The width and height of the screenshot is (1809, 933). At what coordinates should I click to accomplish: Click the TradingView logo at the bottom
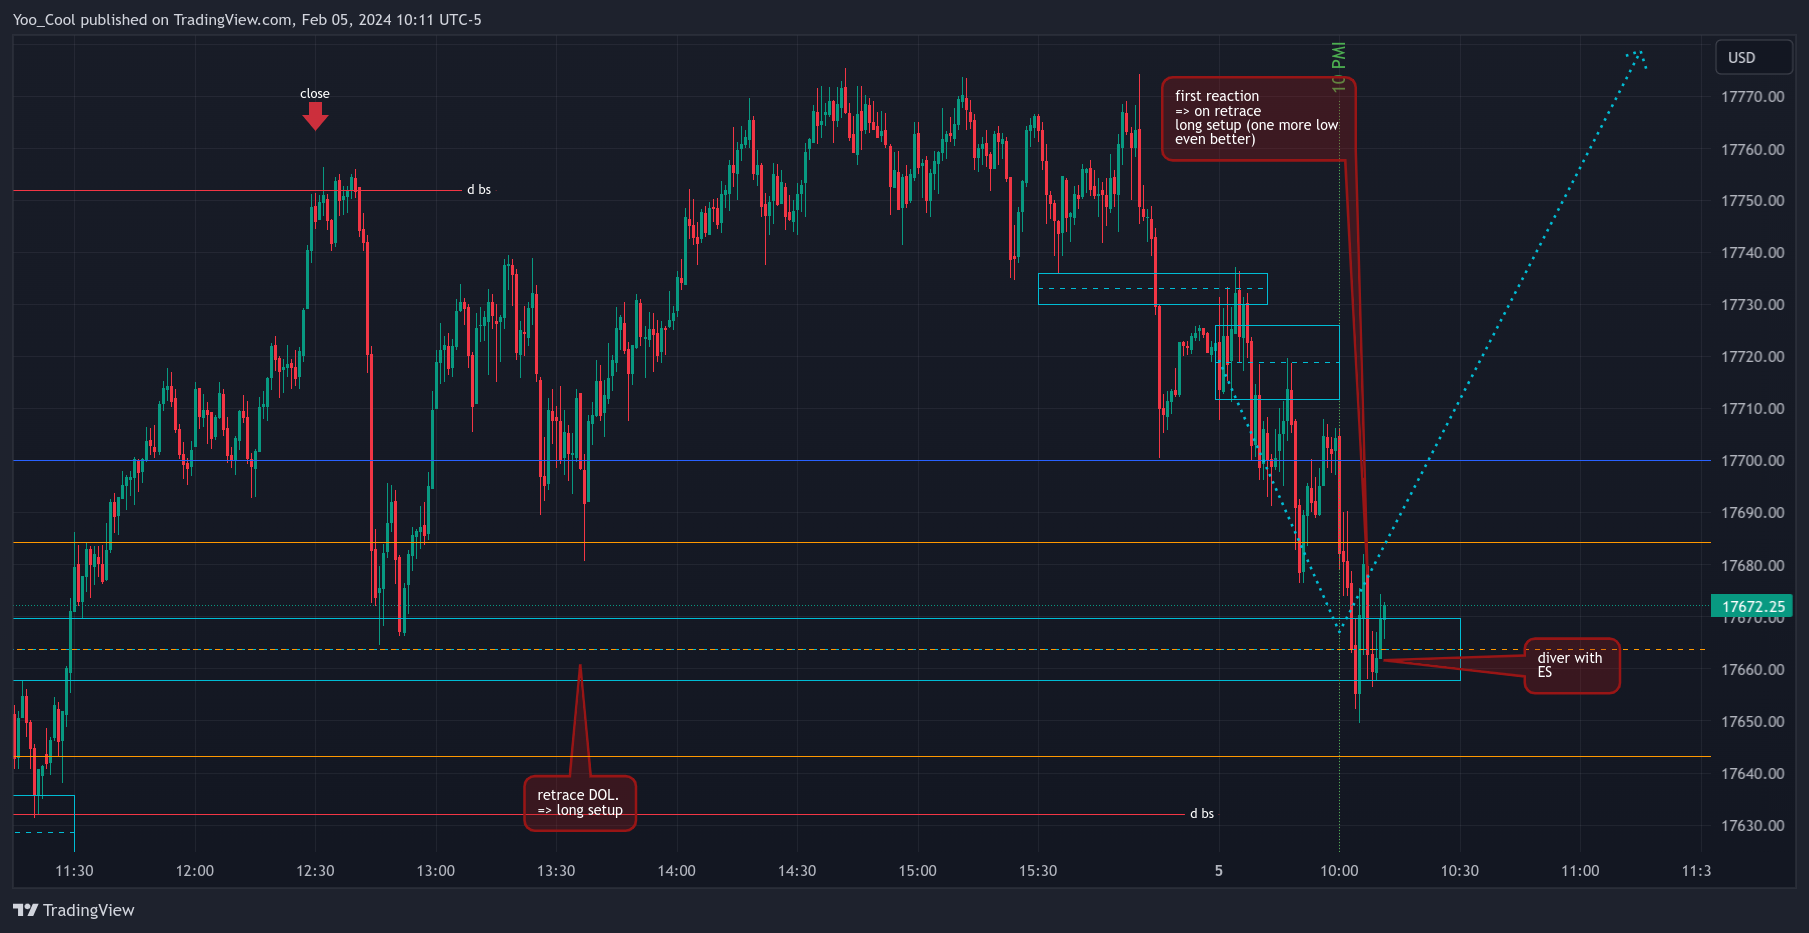(x=73, y=910)
